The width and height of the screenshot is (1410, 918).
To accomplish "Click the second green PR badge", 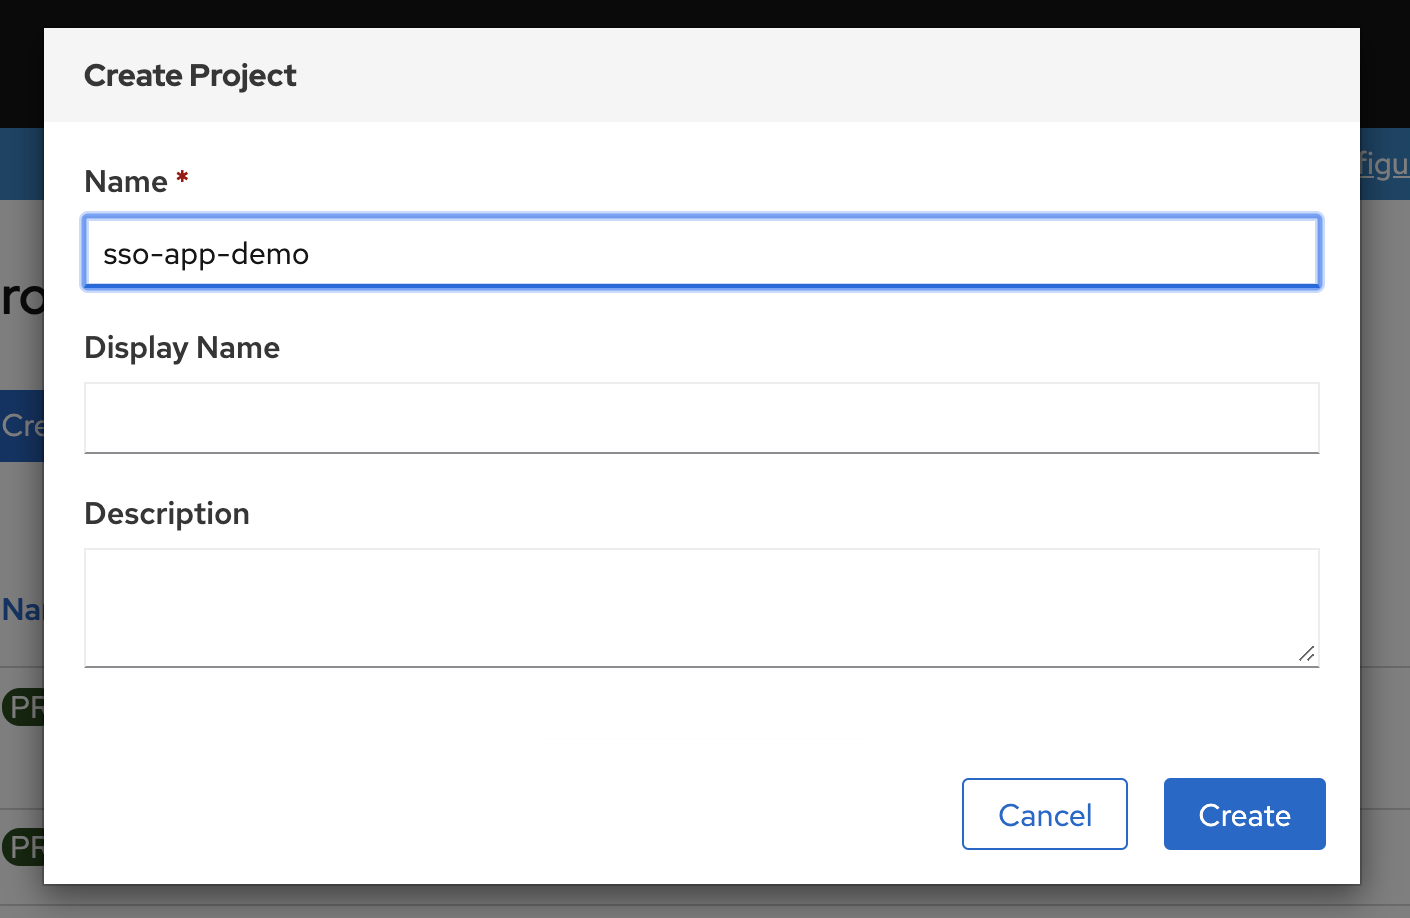I will click(x=22, y=847).
